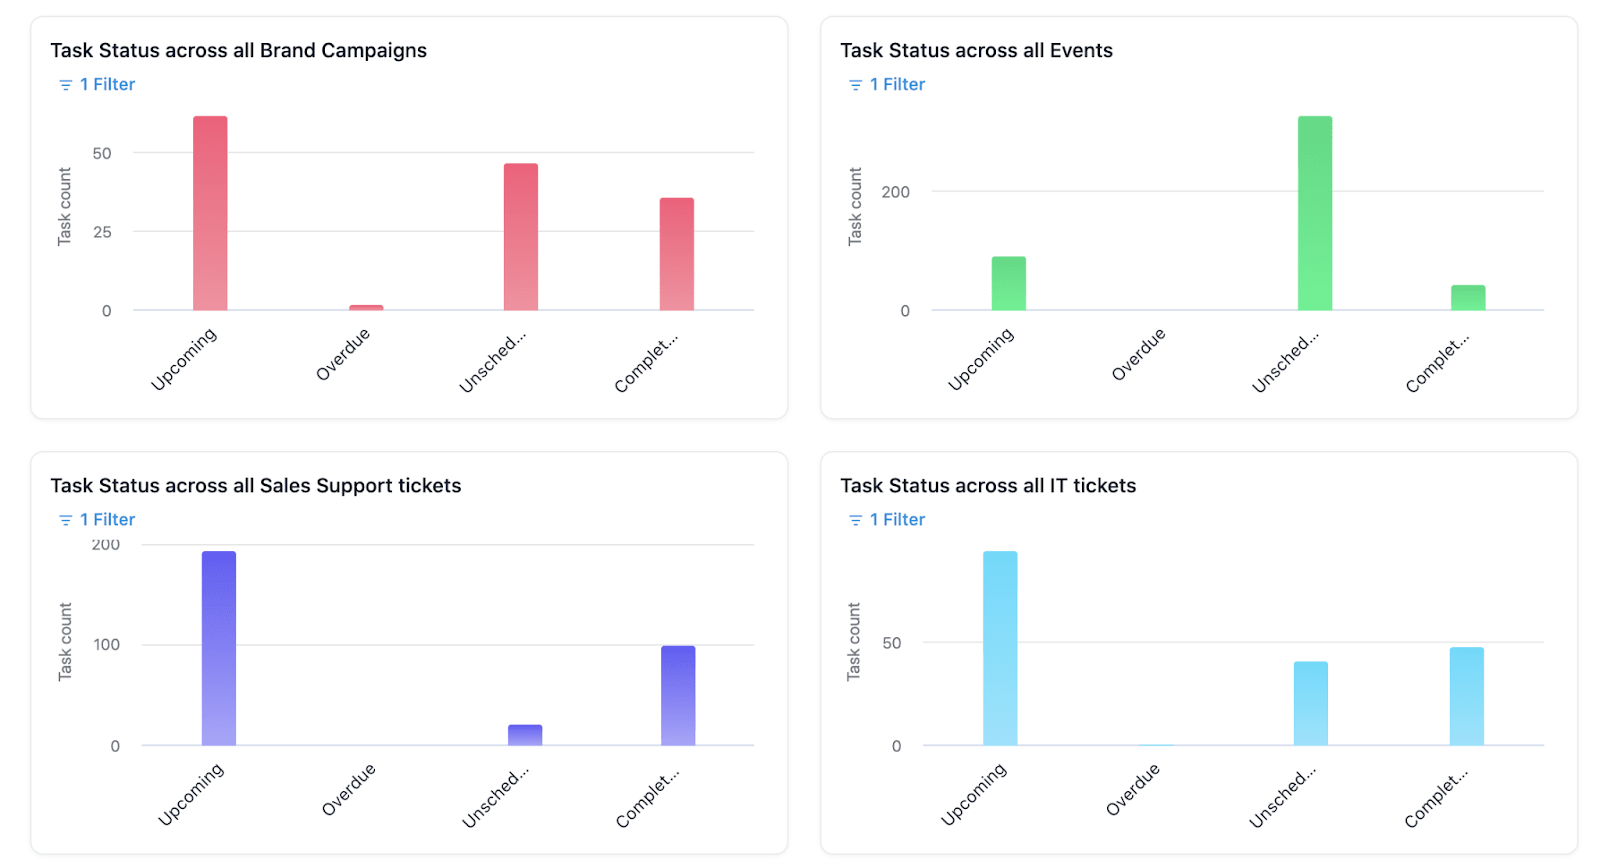Click the Upcoming axis label in Sales Support chart
The image size is (1600, 866).
pyautogui.click(x=191, y=792)
